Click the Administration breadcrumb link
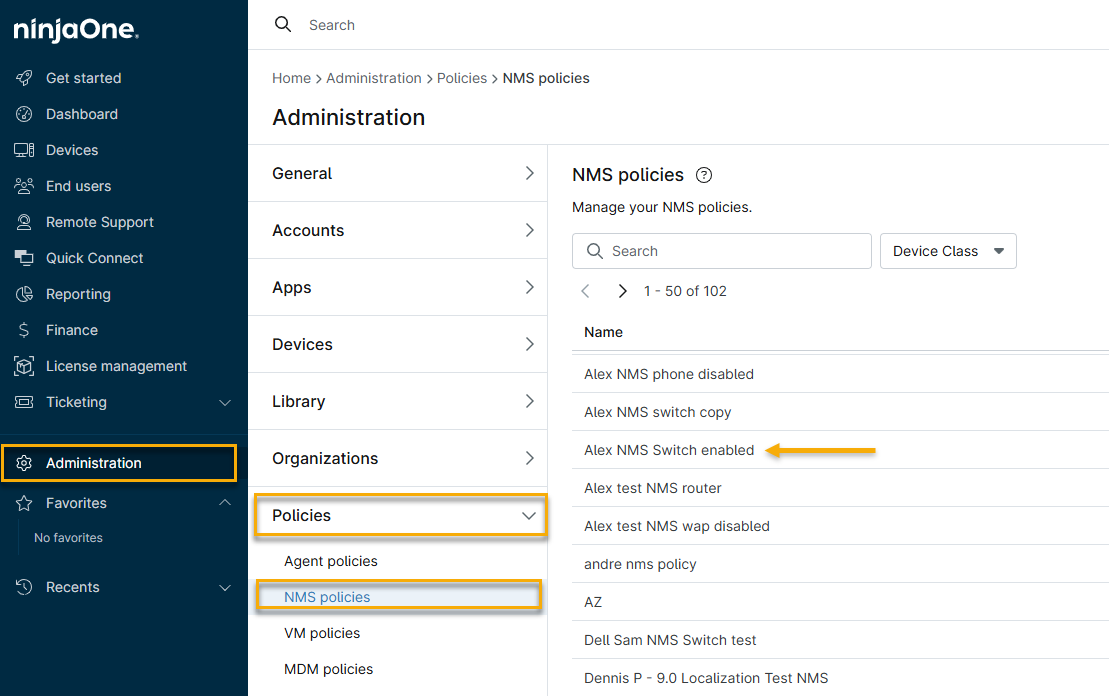Screen dimensions: 1109x696 tap(373, 78)
